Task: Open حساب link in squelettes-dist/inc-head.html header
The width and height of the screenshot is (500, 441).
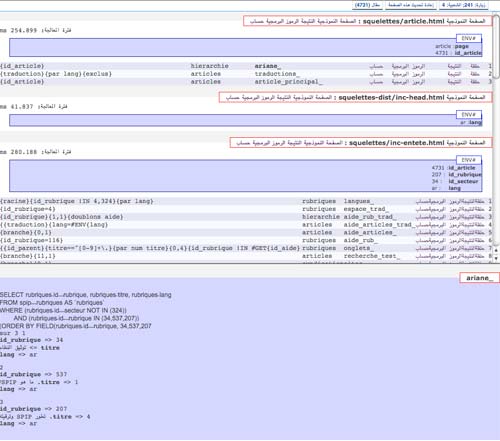Action: click(x=232, y=97)
